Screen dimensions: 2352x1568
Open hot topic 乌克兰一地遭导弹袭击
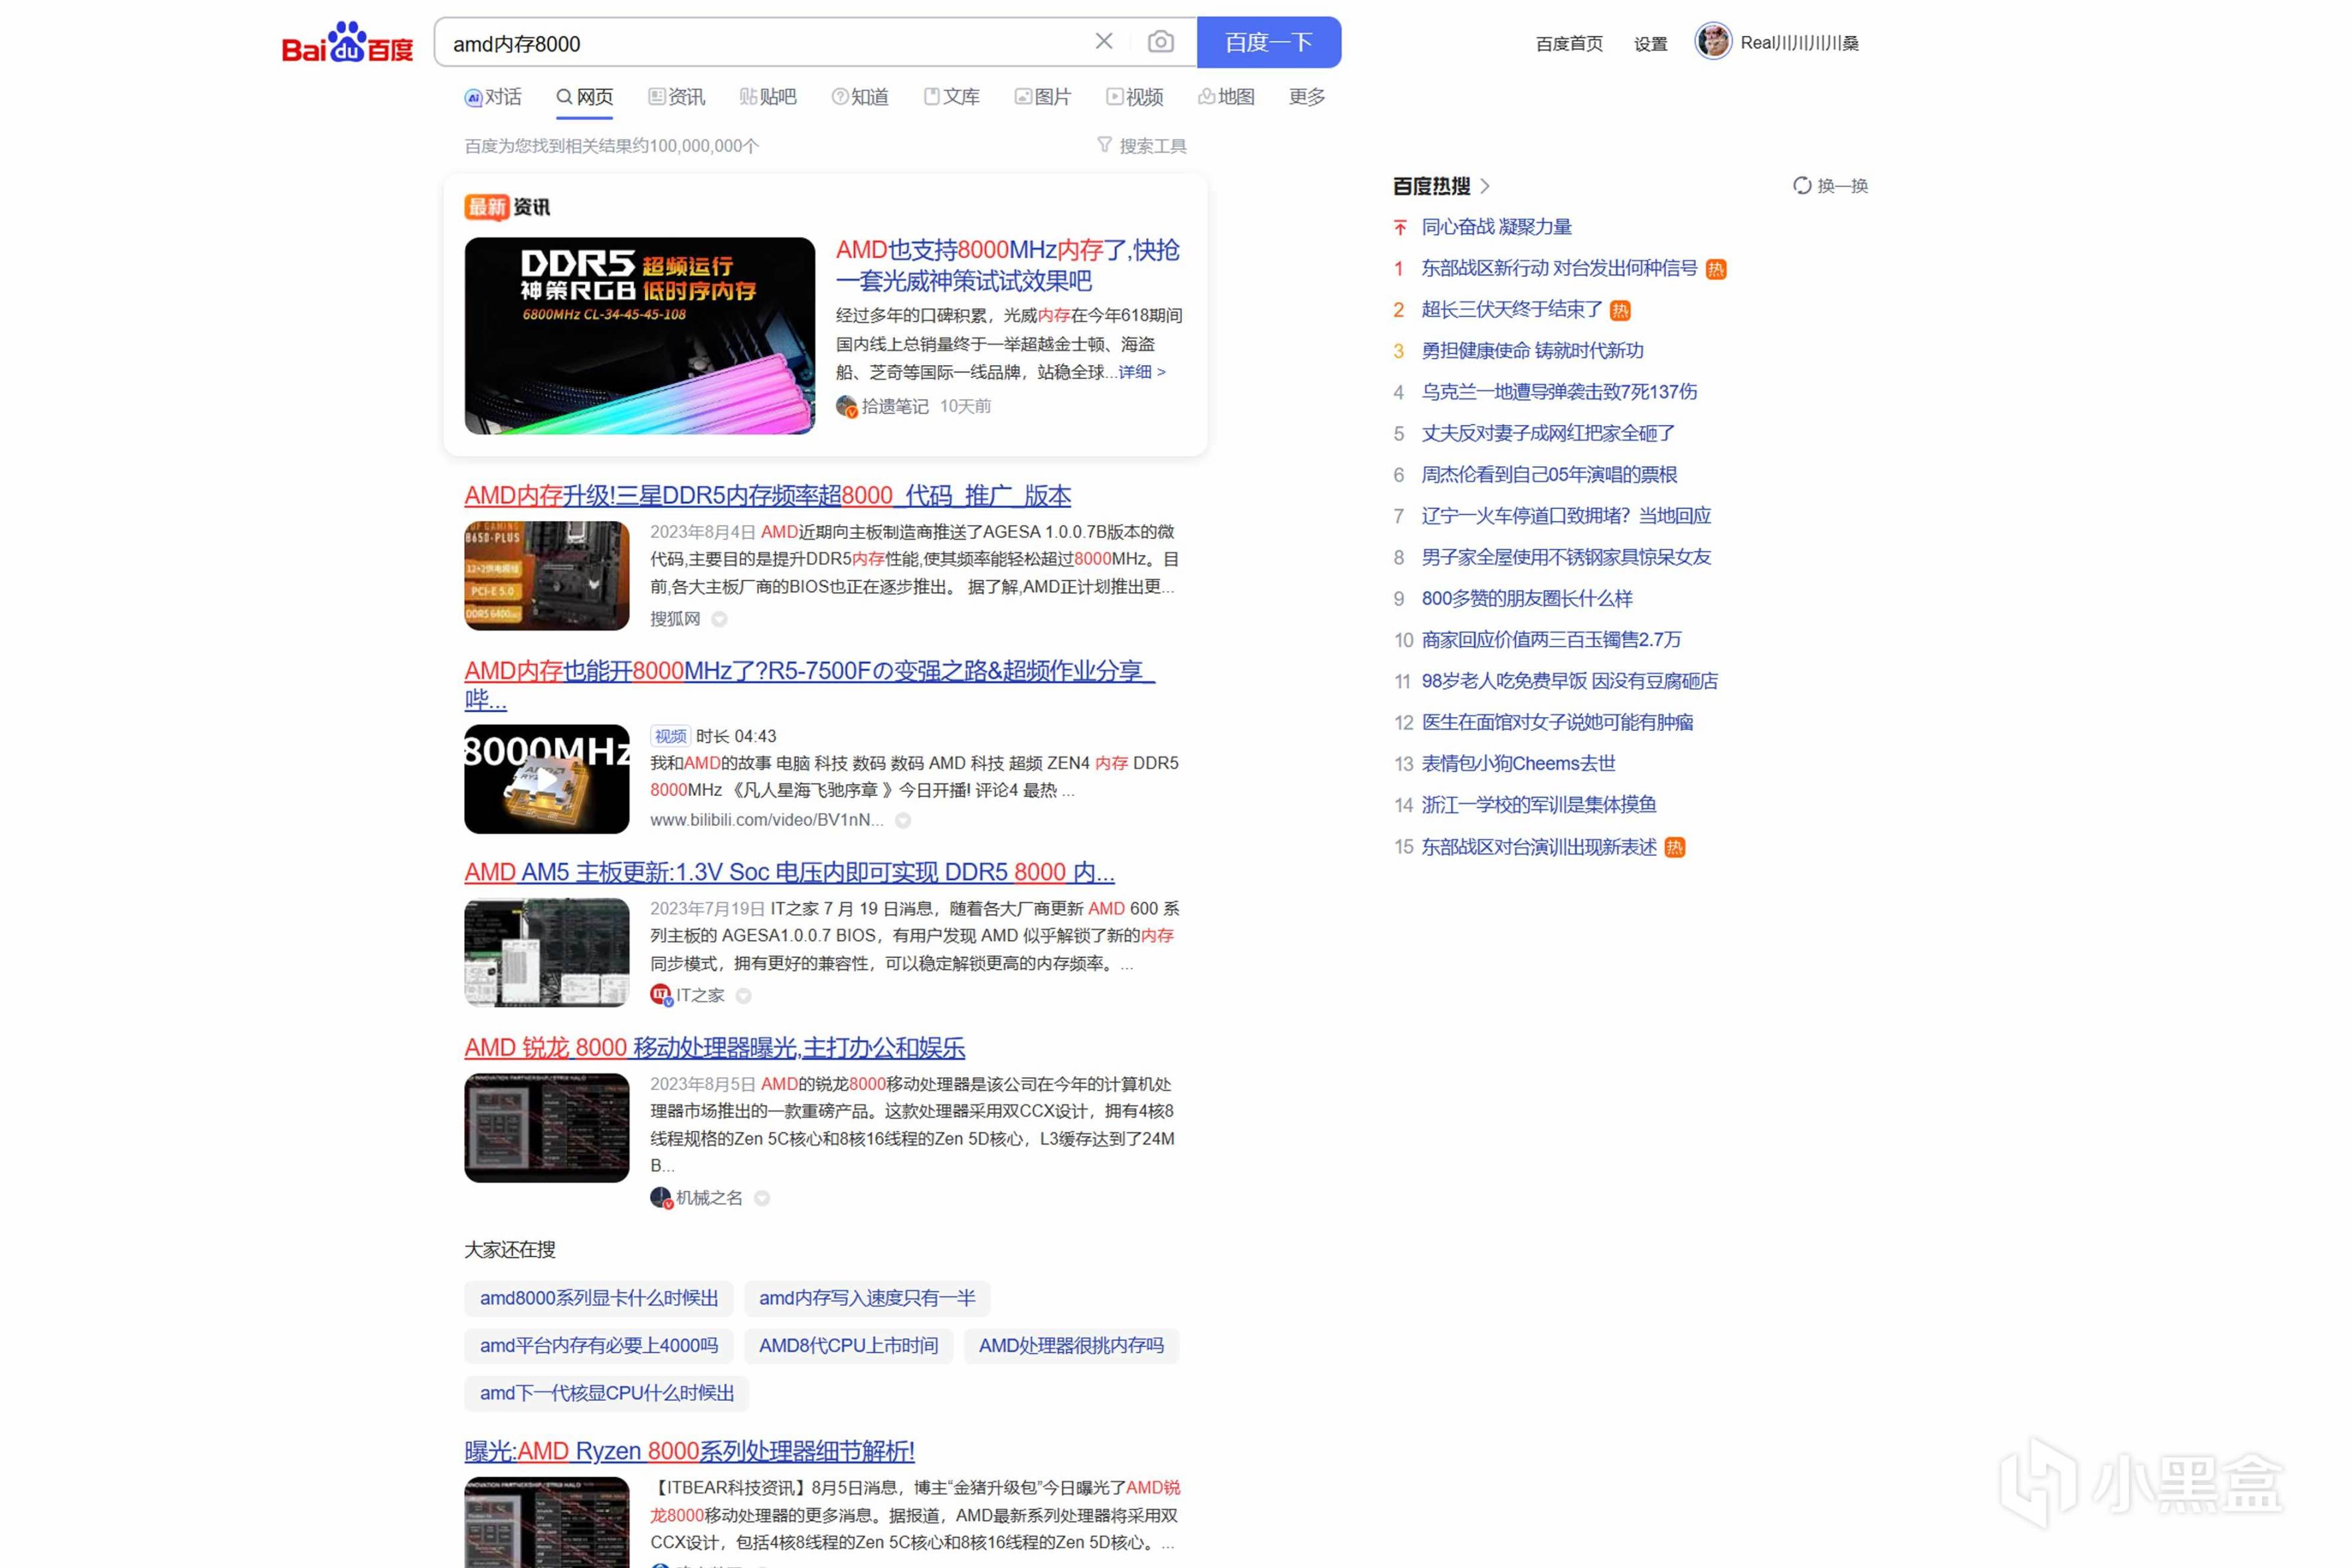1560,392
